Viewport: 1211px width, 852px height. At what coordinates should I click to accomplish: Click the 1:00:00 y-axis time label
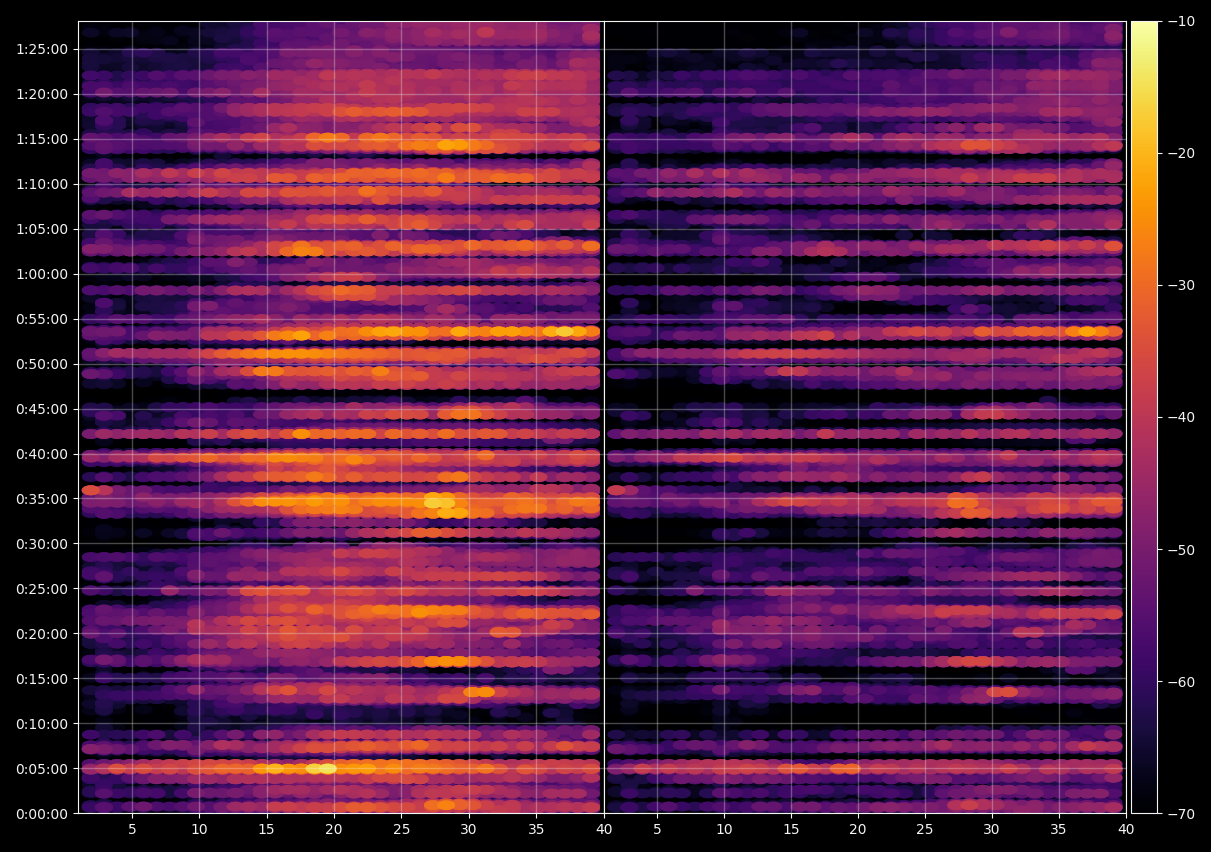[42, 274]
